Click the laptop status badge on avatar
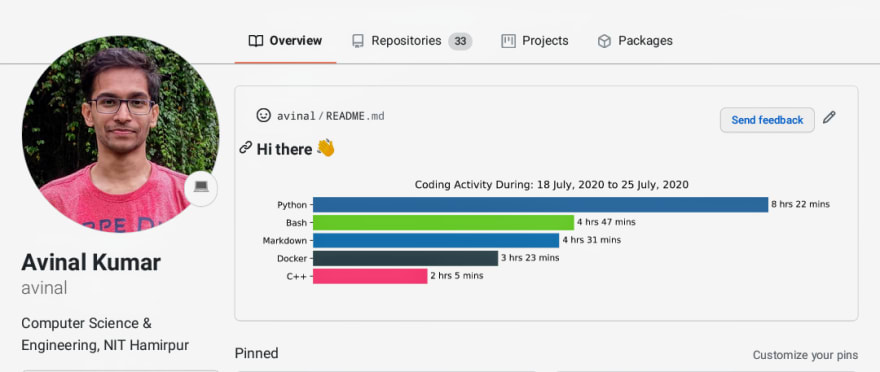Screen dimensions: 880x372 201,186
